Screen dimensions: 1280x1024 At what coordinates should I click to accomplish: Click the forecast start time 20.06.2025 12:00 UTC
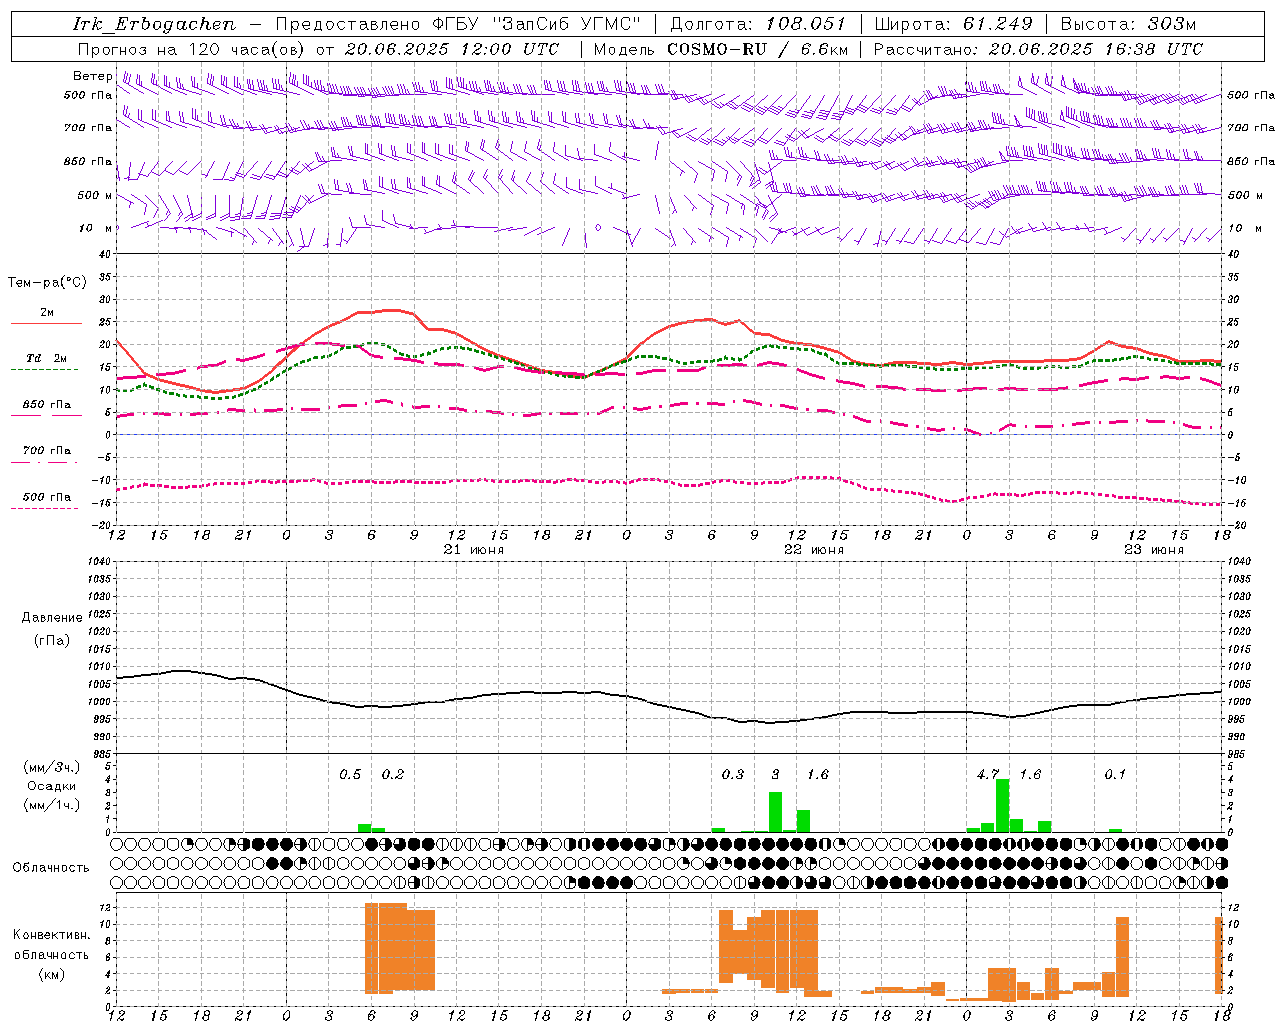(x=452, y=49)
